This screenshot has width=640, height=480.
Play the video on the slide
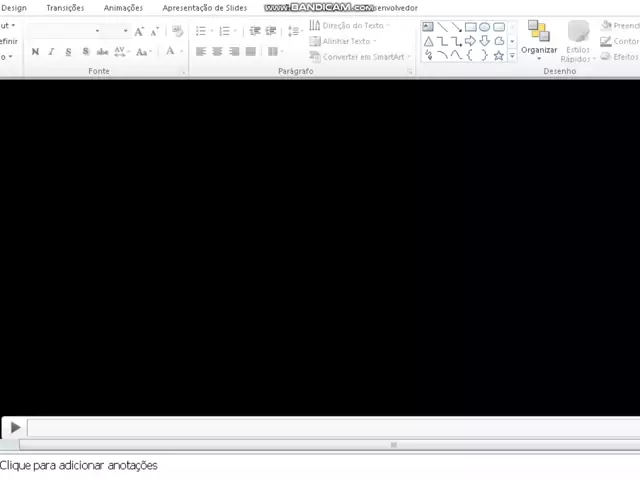point(16,427)
